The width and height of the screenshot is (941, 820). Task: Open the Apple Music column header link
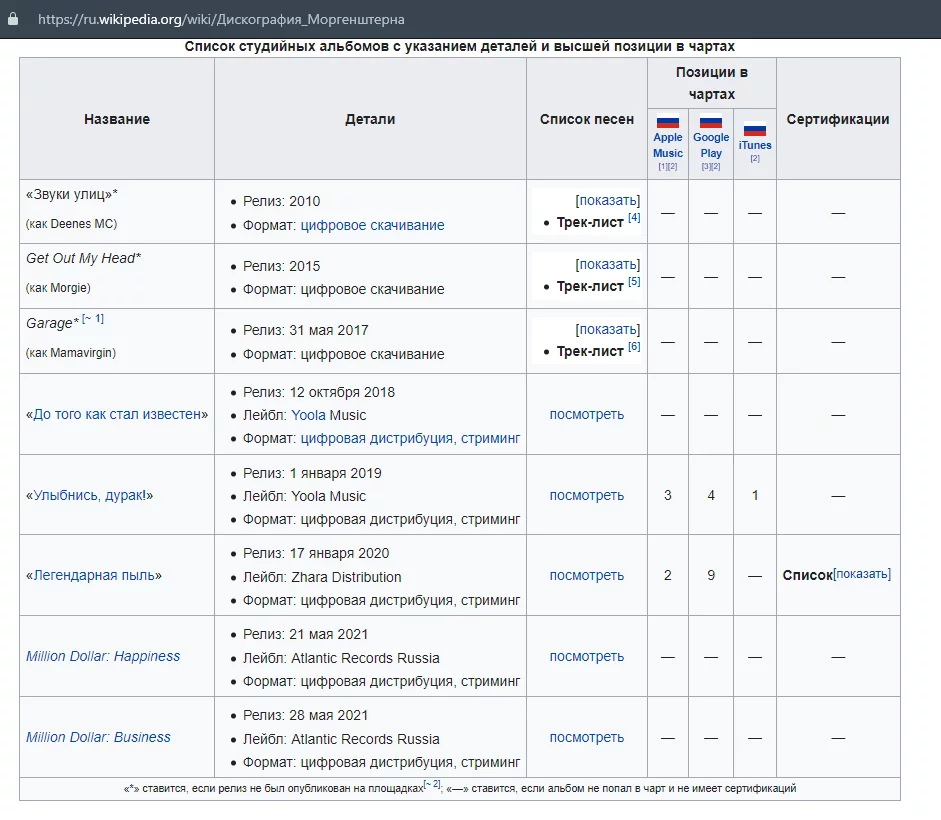coord(667,145)
